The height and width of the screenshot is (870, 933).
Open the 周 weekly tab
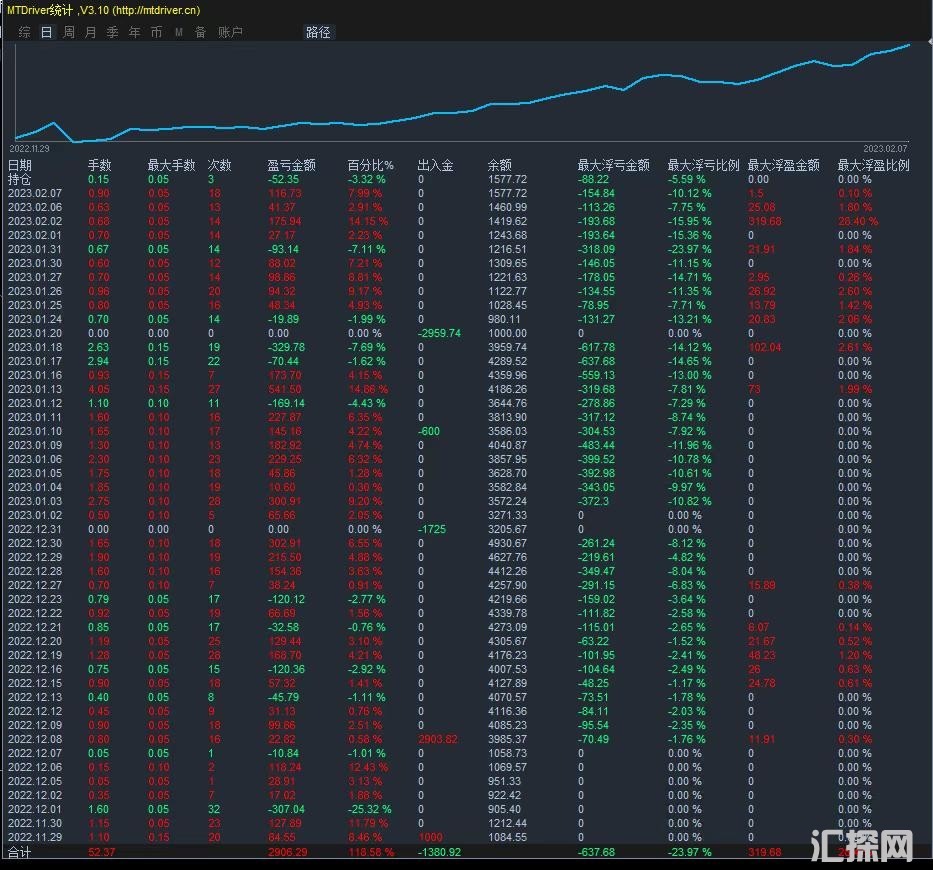[x=69, y=32]
